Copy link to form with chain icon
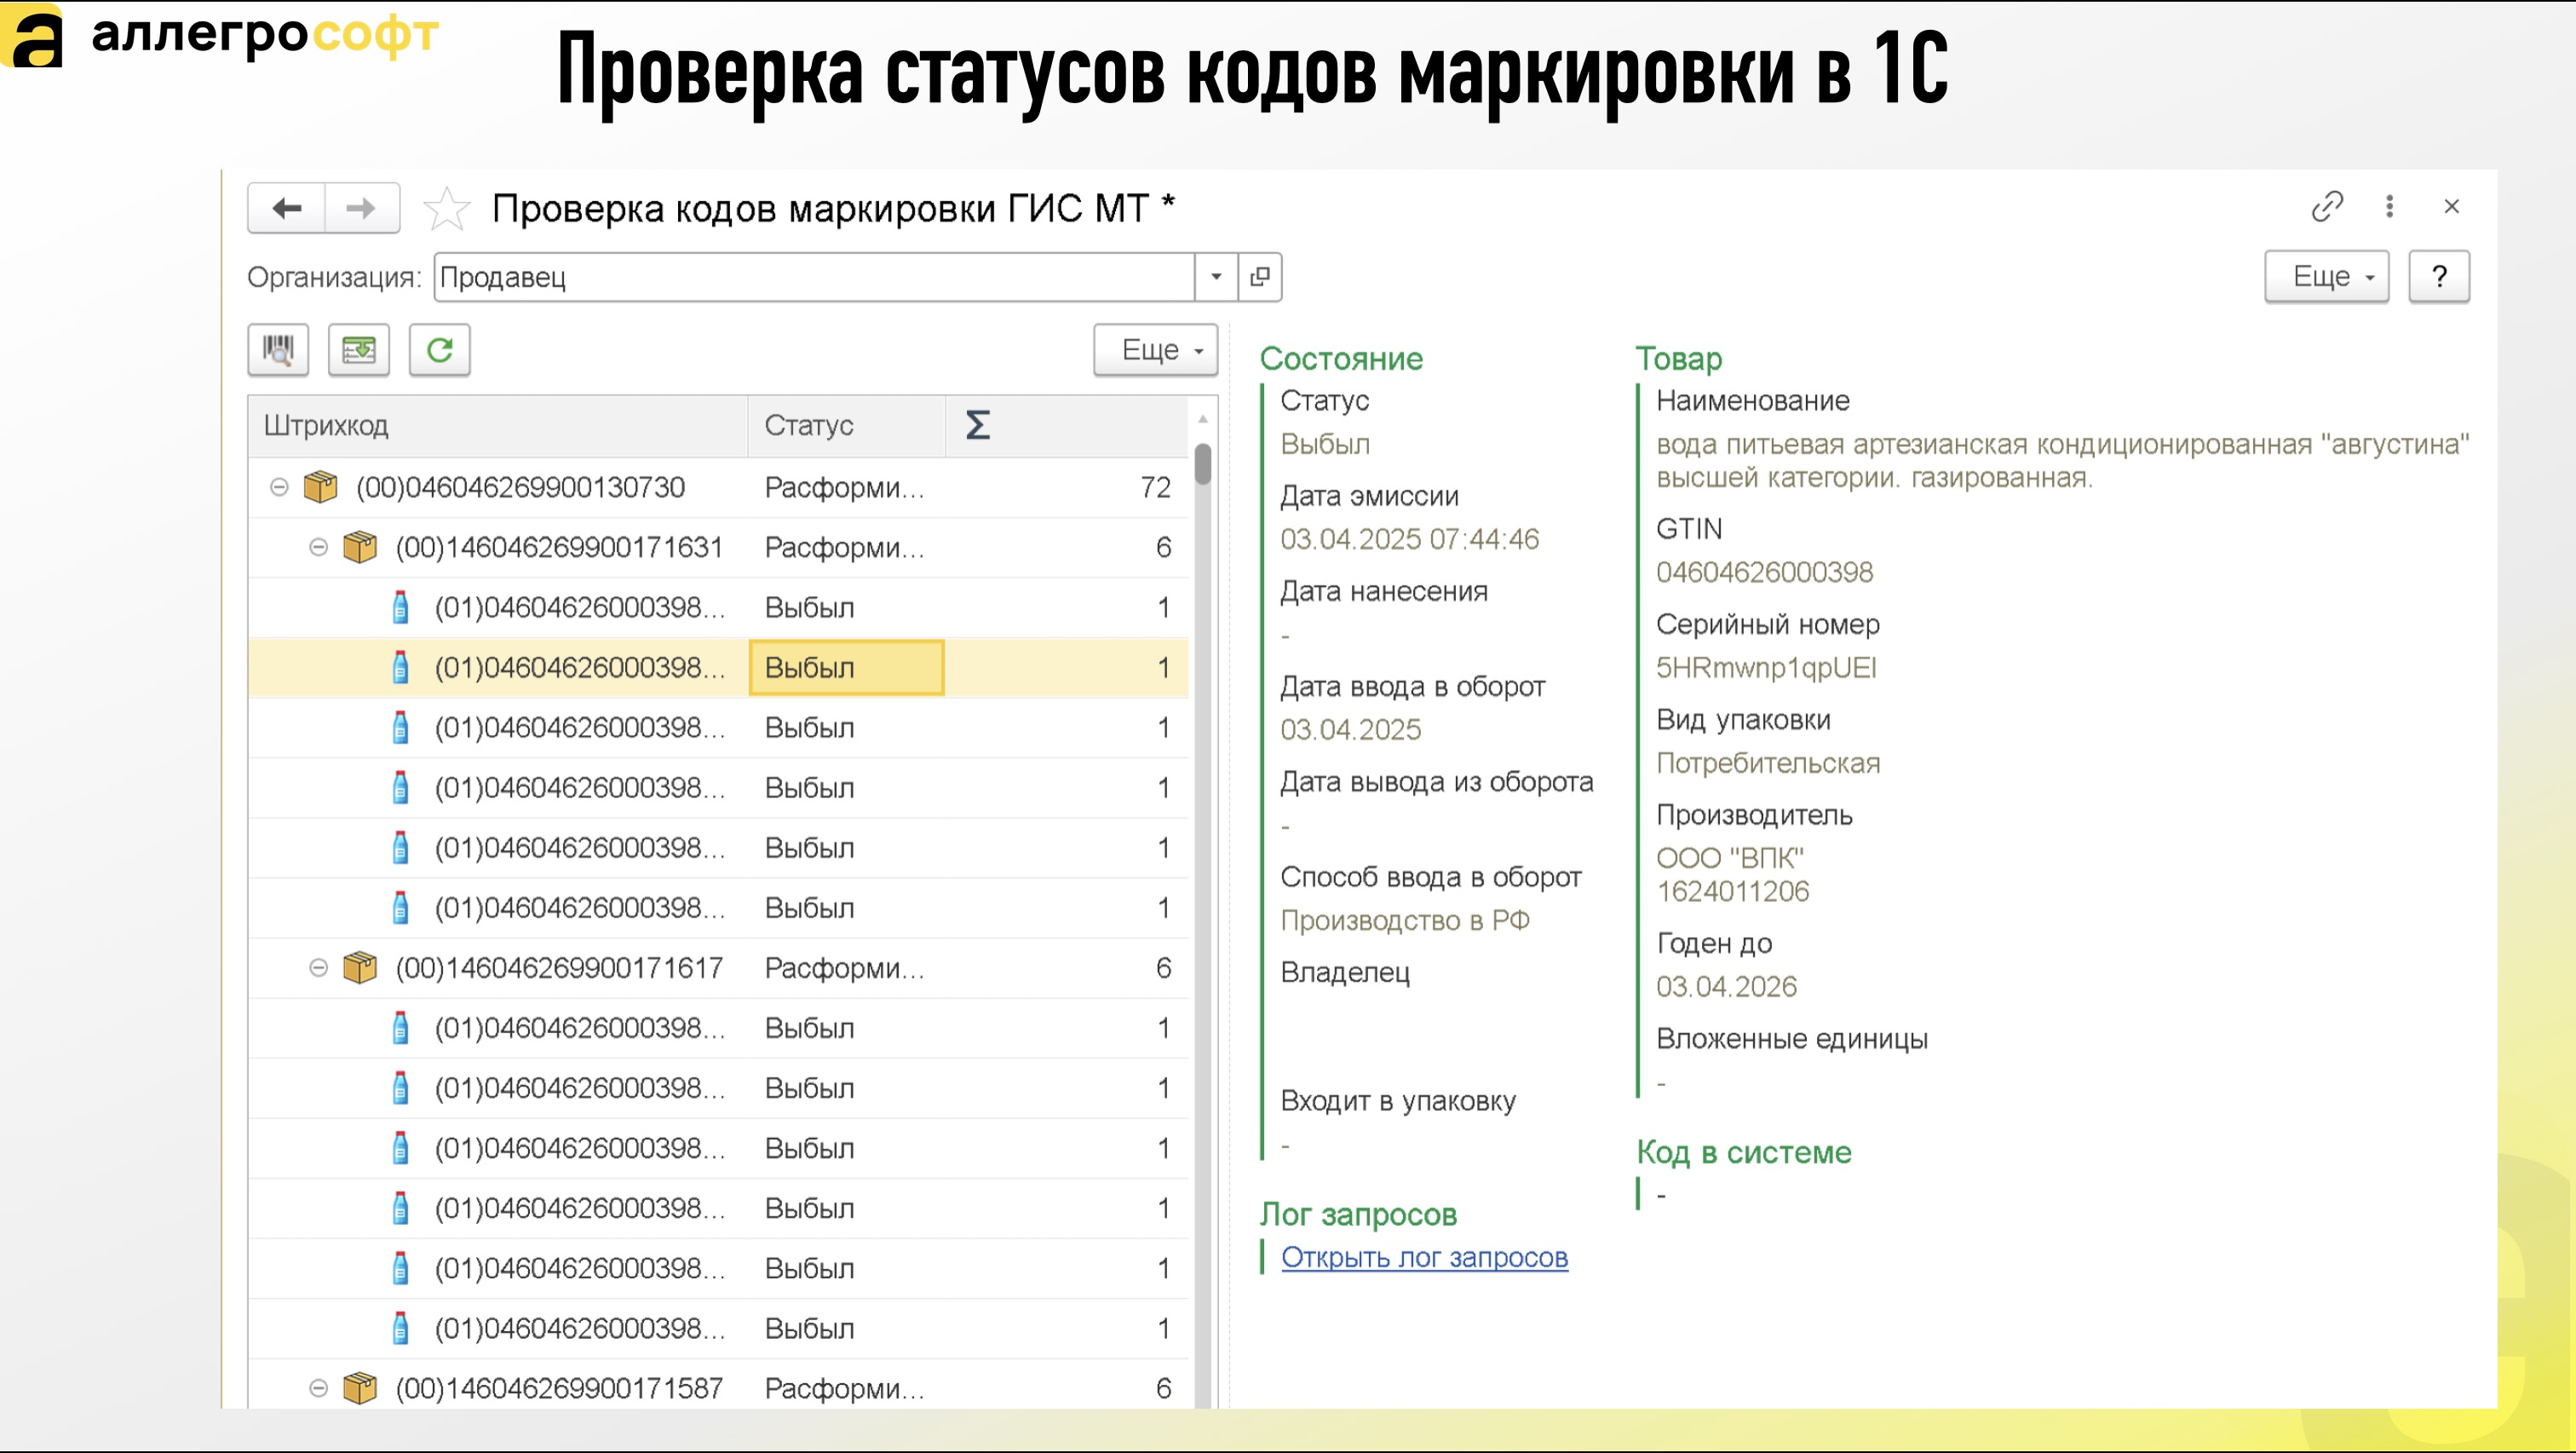Screen dimensions: 2576x1453 (2327, 206)
